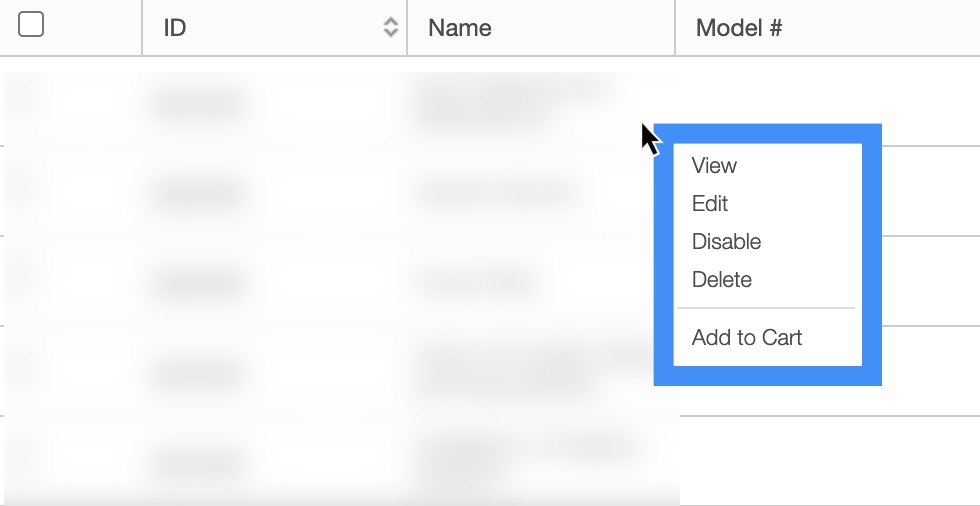
Task: Toggle the select-all checkbox in table header
Action: (31, 26)
